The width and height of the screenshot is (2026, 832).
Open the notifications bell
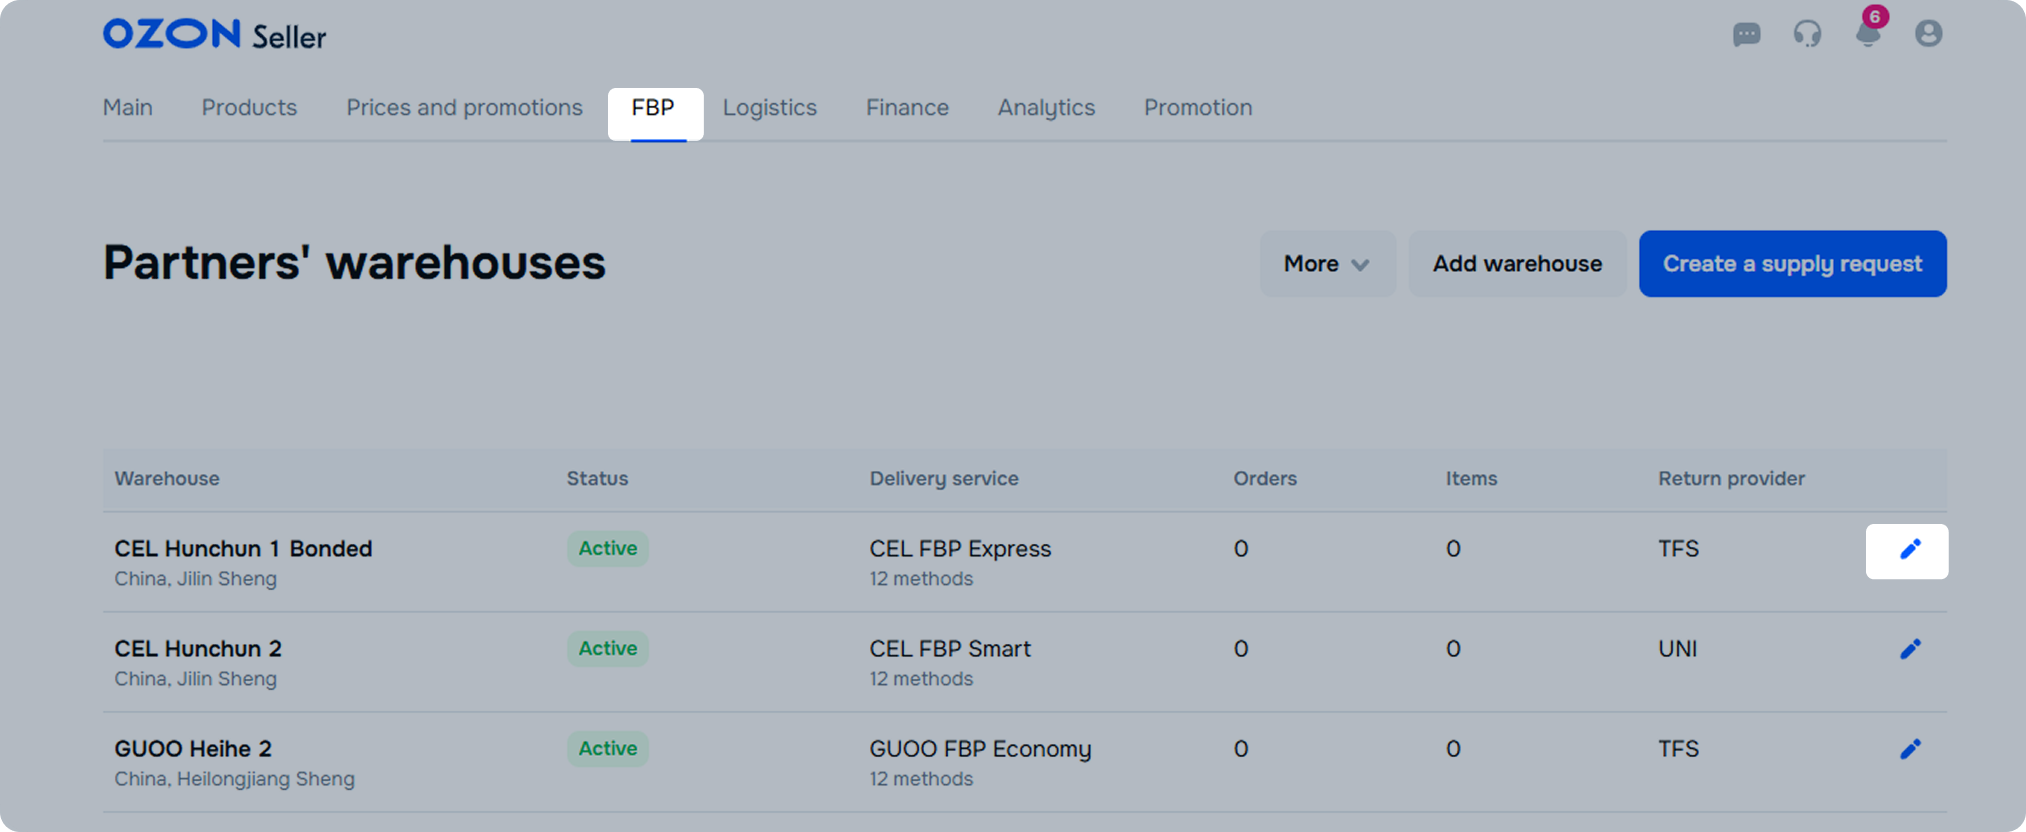1867,35
